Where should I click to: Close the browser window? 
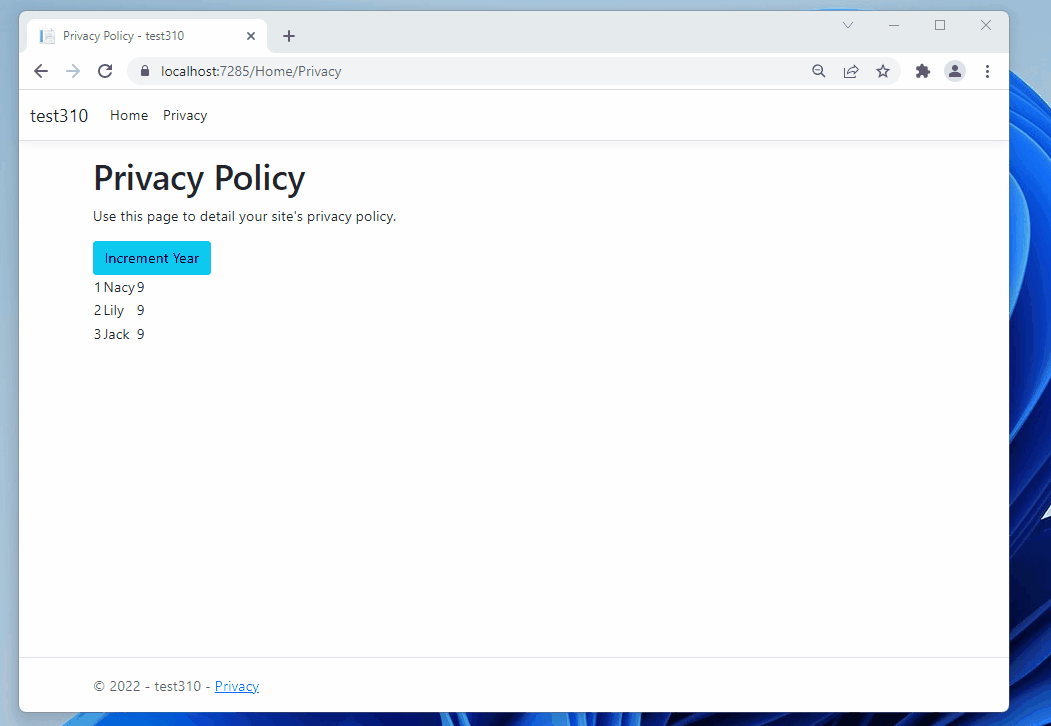tap(985, 25)
